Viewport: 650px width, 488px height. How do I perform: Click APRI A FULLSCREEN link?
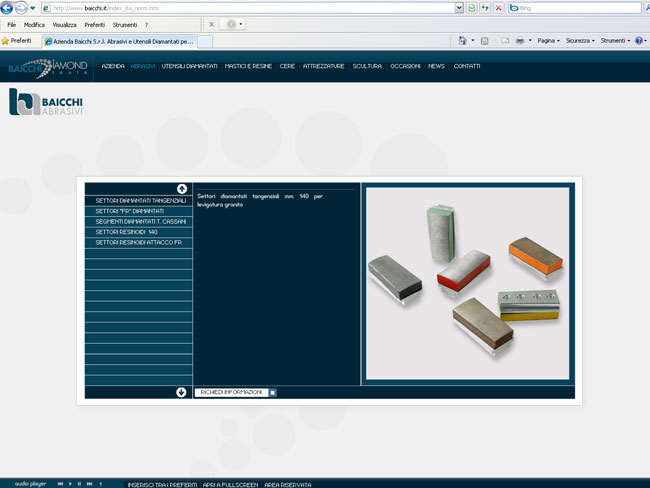(230, 485)
